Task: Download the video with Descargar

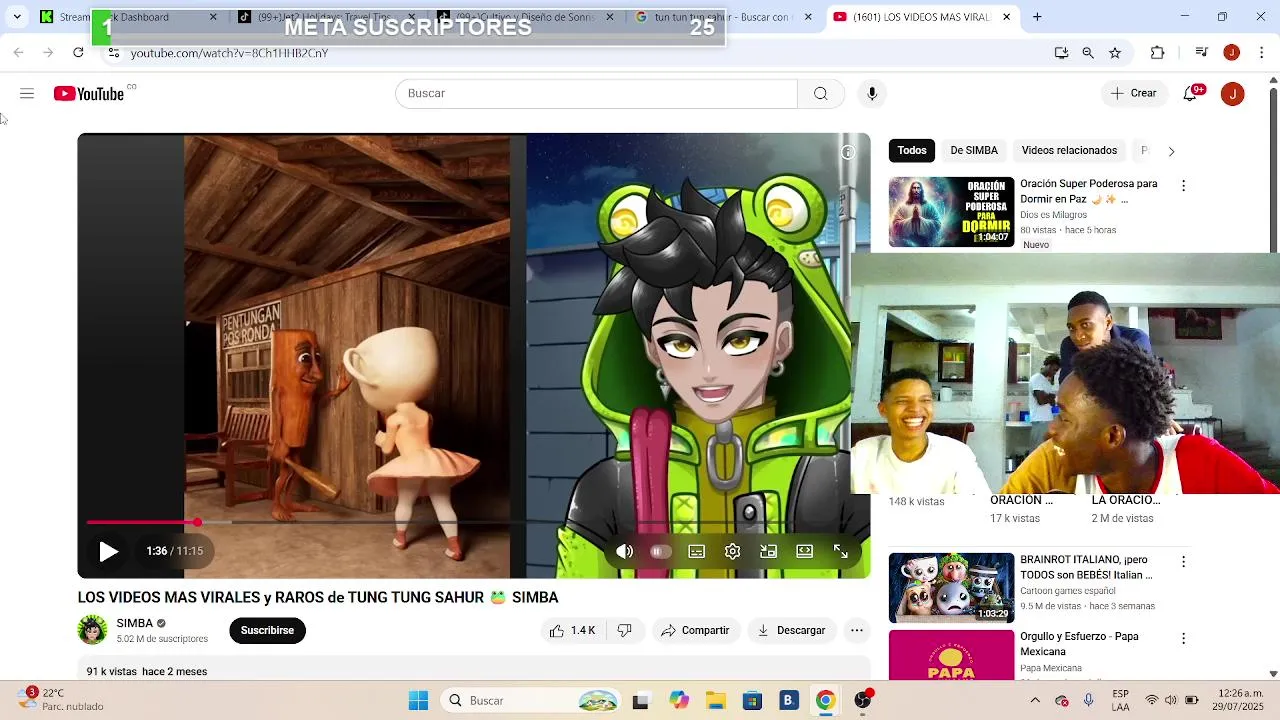Action: tap(791, 630)
